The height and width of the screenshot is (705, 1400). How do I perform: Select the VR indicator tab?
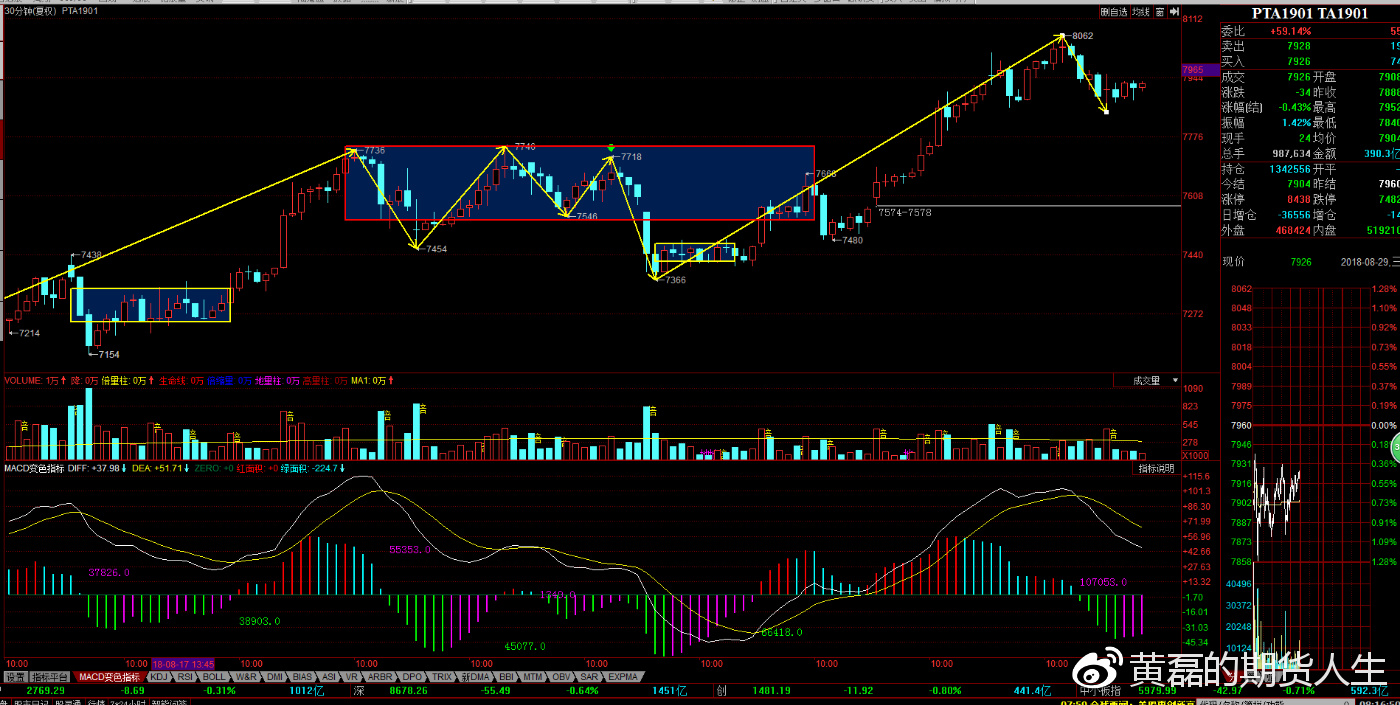click(352, 677)
